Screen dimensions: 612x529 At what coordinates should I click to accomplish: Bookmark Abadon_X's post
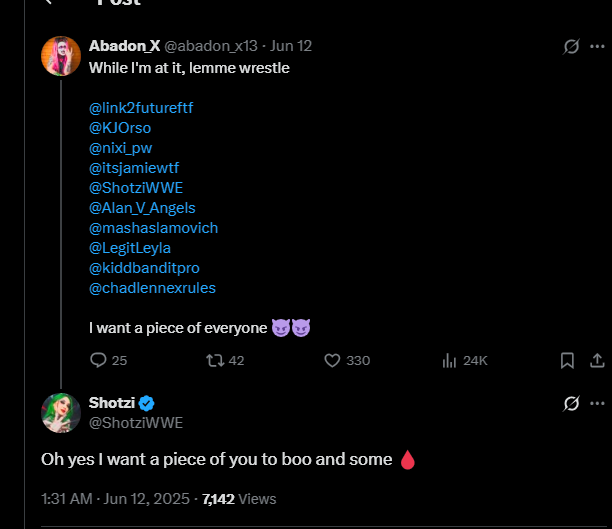(567, 360)
